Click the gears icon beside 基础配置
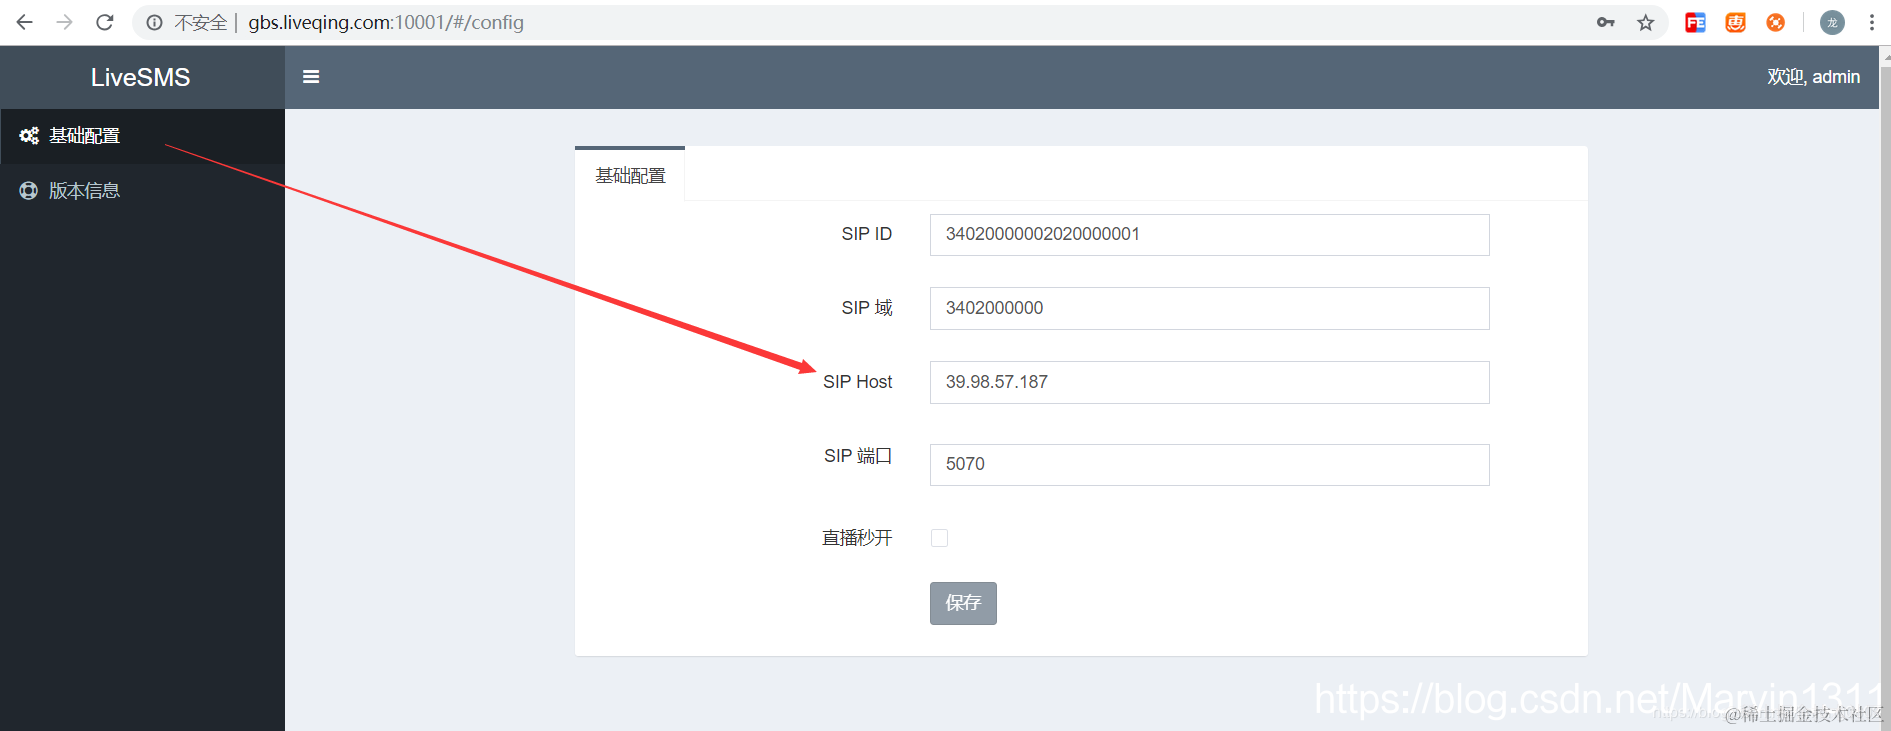The width and height of the screenshot is (1891, 731). (29, 136)
